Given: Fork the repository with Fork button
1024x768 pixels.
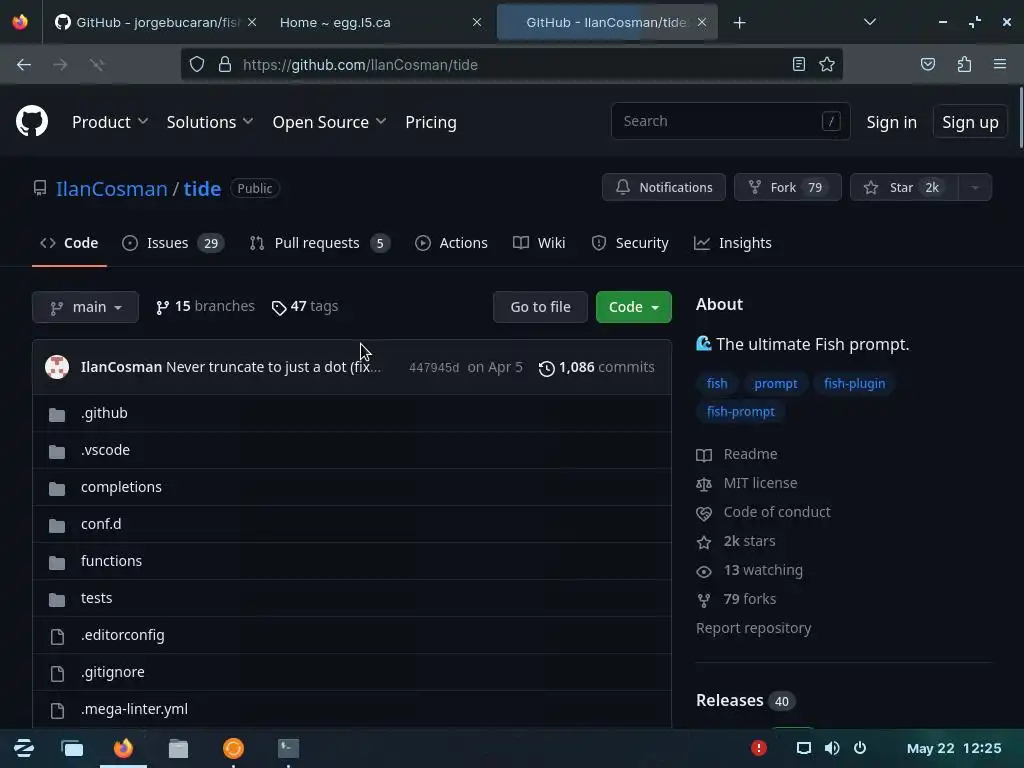Looking at the screenshot, I should (788, 187).
